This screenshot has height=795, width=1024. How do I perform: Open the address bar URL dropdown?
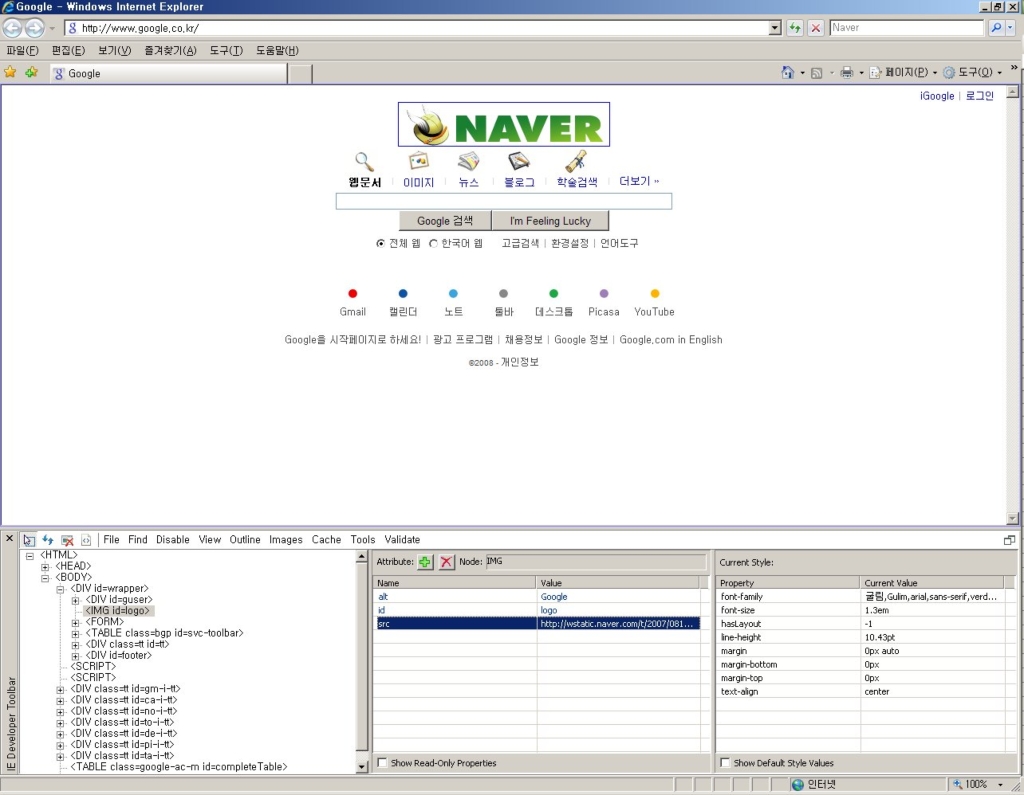tap(775, 28)
